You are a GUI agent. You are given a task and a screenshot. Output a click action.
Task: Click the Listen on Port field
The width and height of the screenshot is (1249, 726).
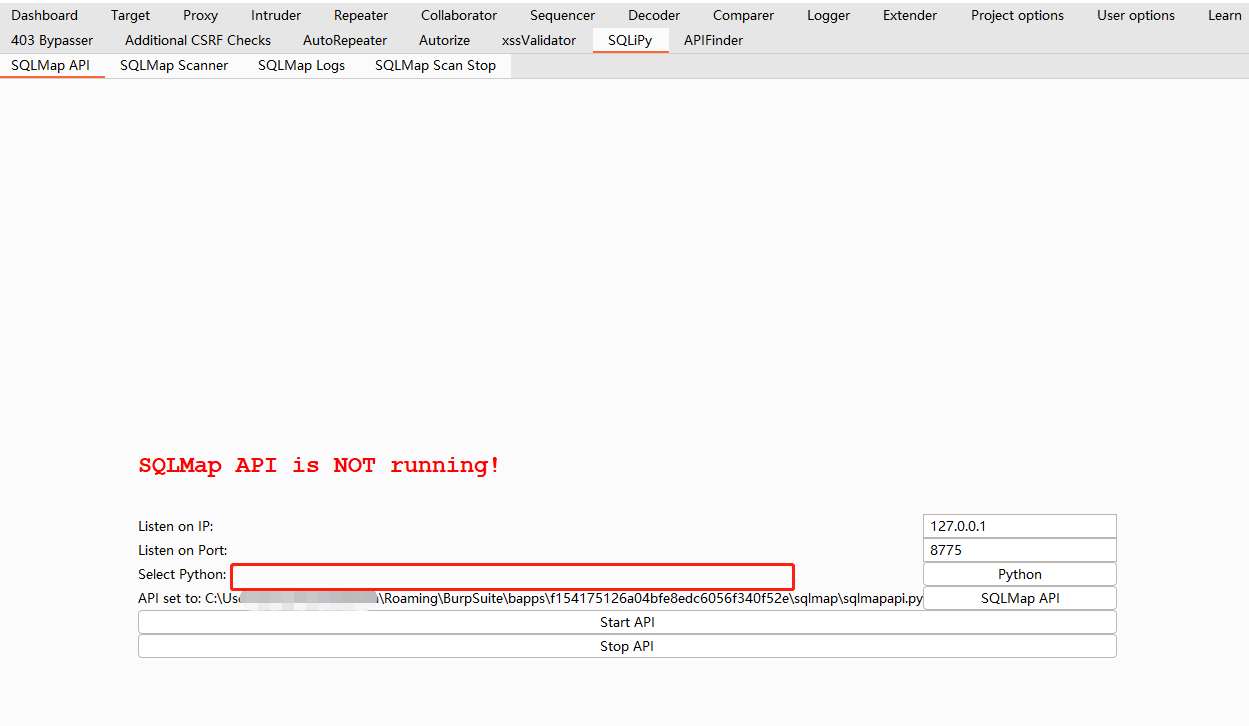[x=1019, y=550]
